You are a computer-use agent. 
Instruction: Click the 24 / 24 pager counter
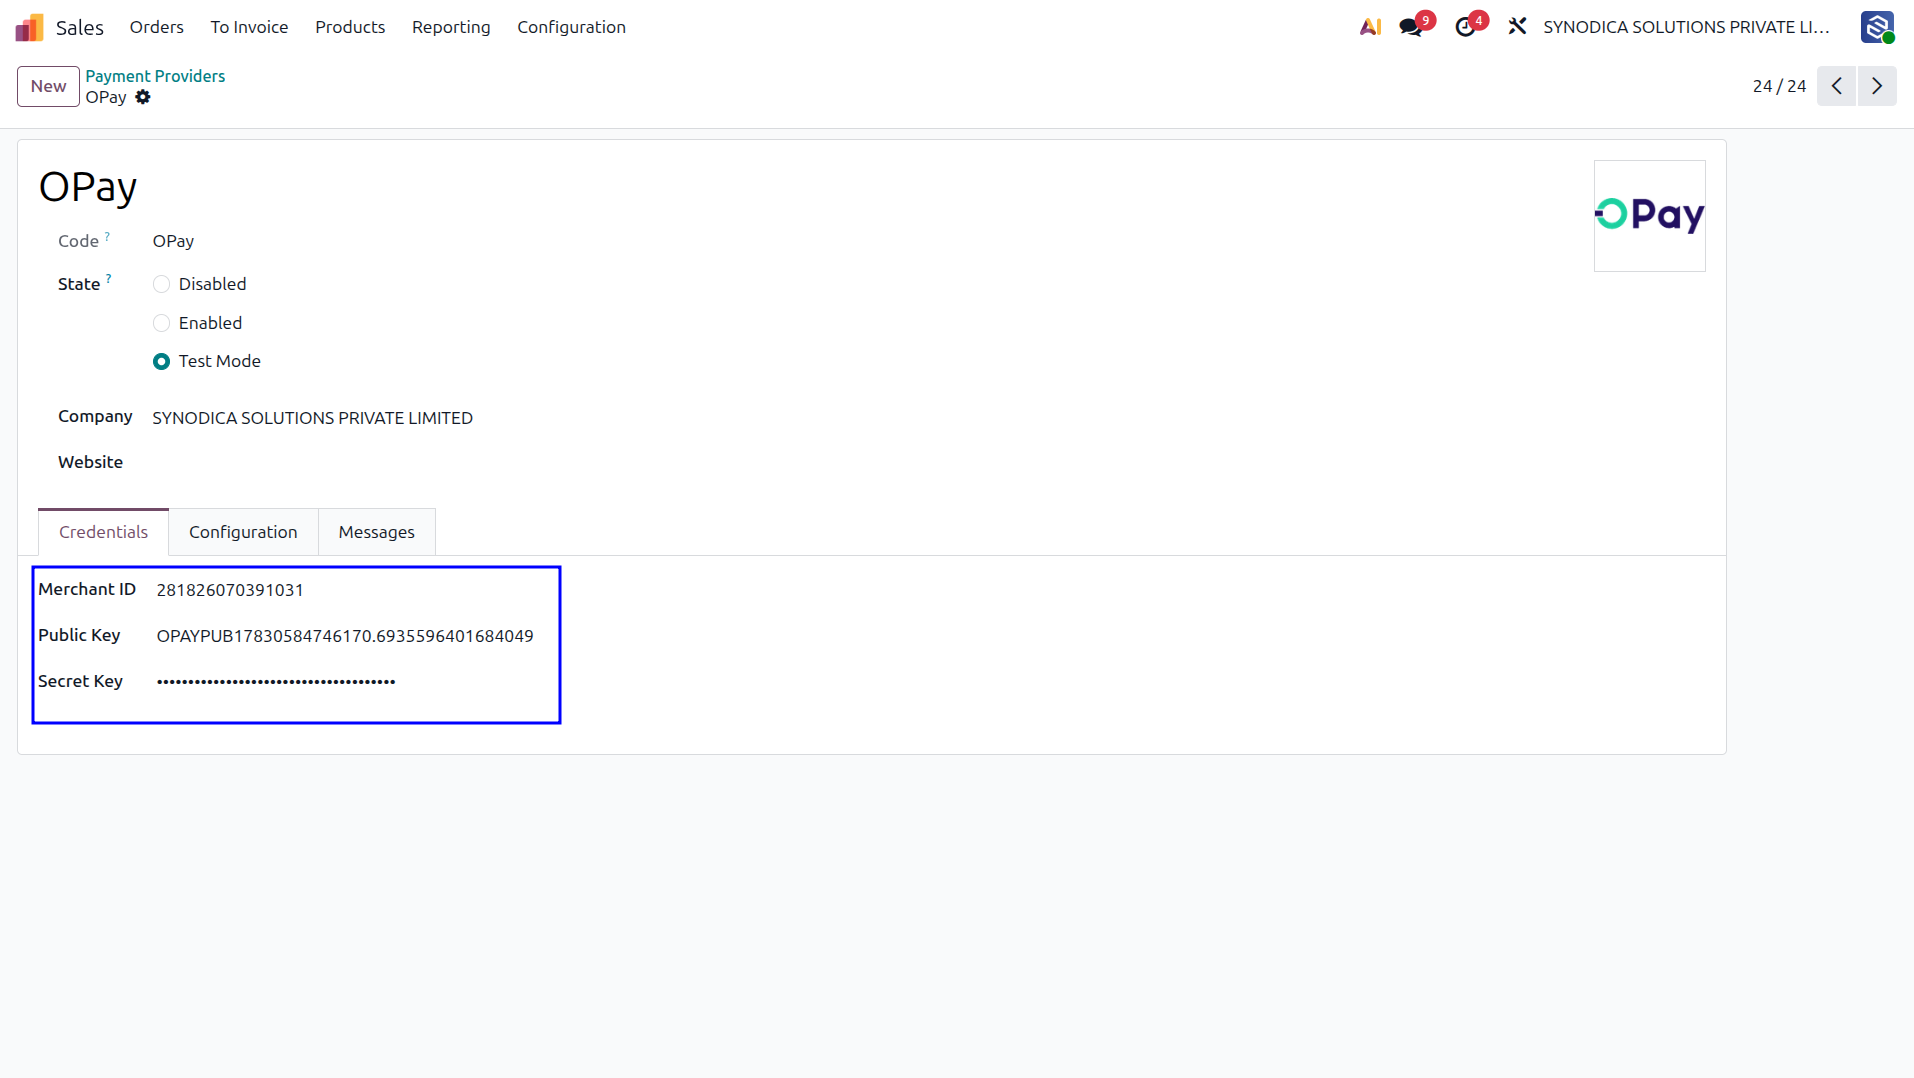[x=1779, y=86]
